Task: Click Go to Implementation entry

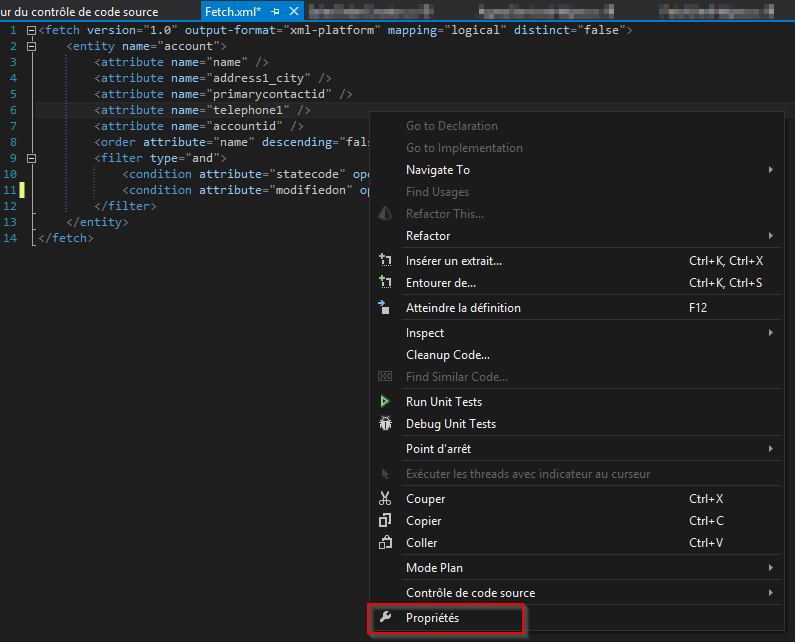Action: tap(576, 148)
